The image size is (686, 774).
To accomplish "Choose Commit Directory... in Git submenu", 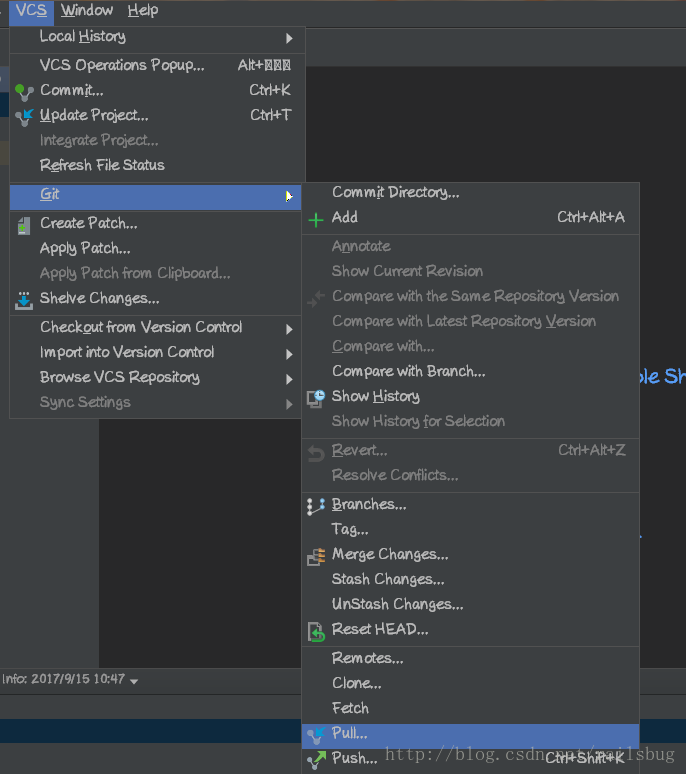I will click(x=471, y=193).
